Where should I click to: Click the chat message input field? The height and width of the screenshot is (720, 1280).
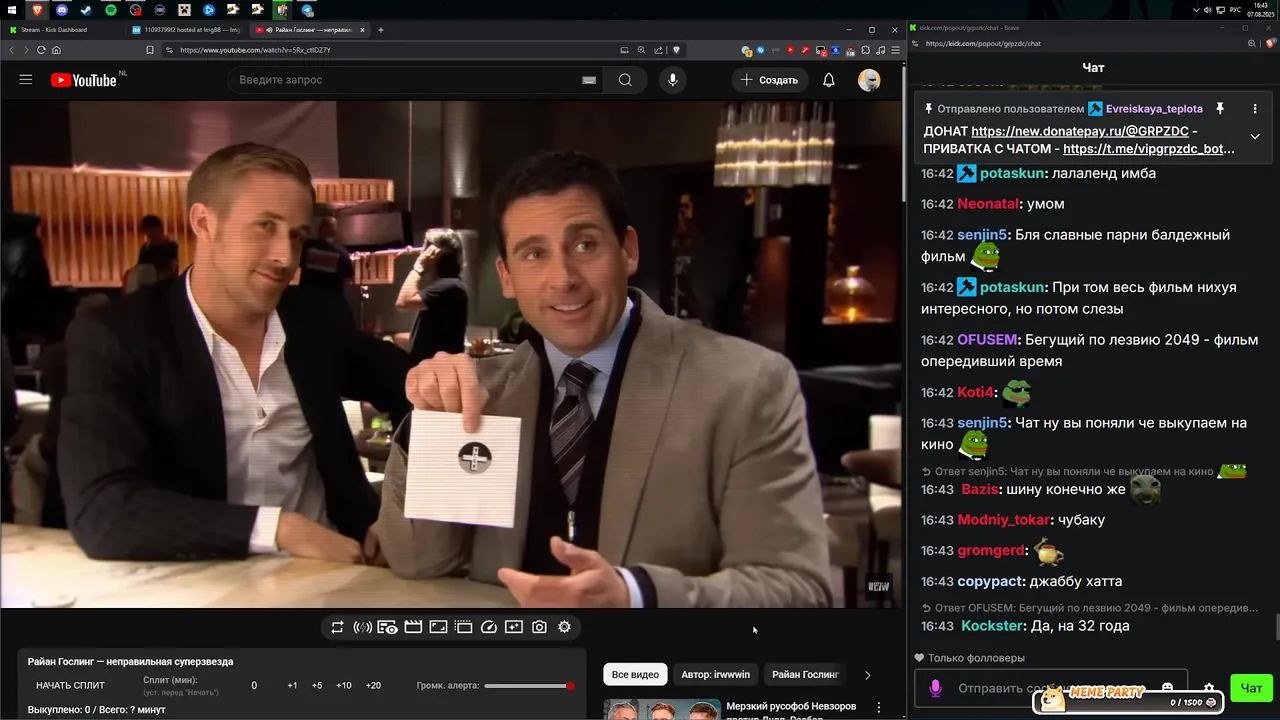point(1050,688)
